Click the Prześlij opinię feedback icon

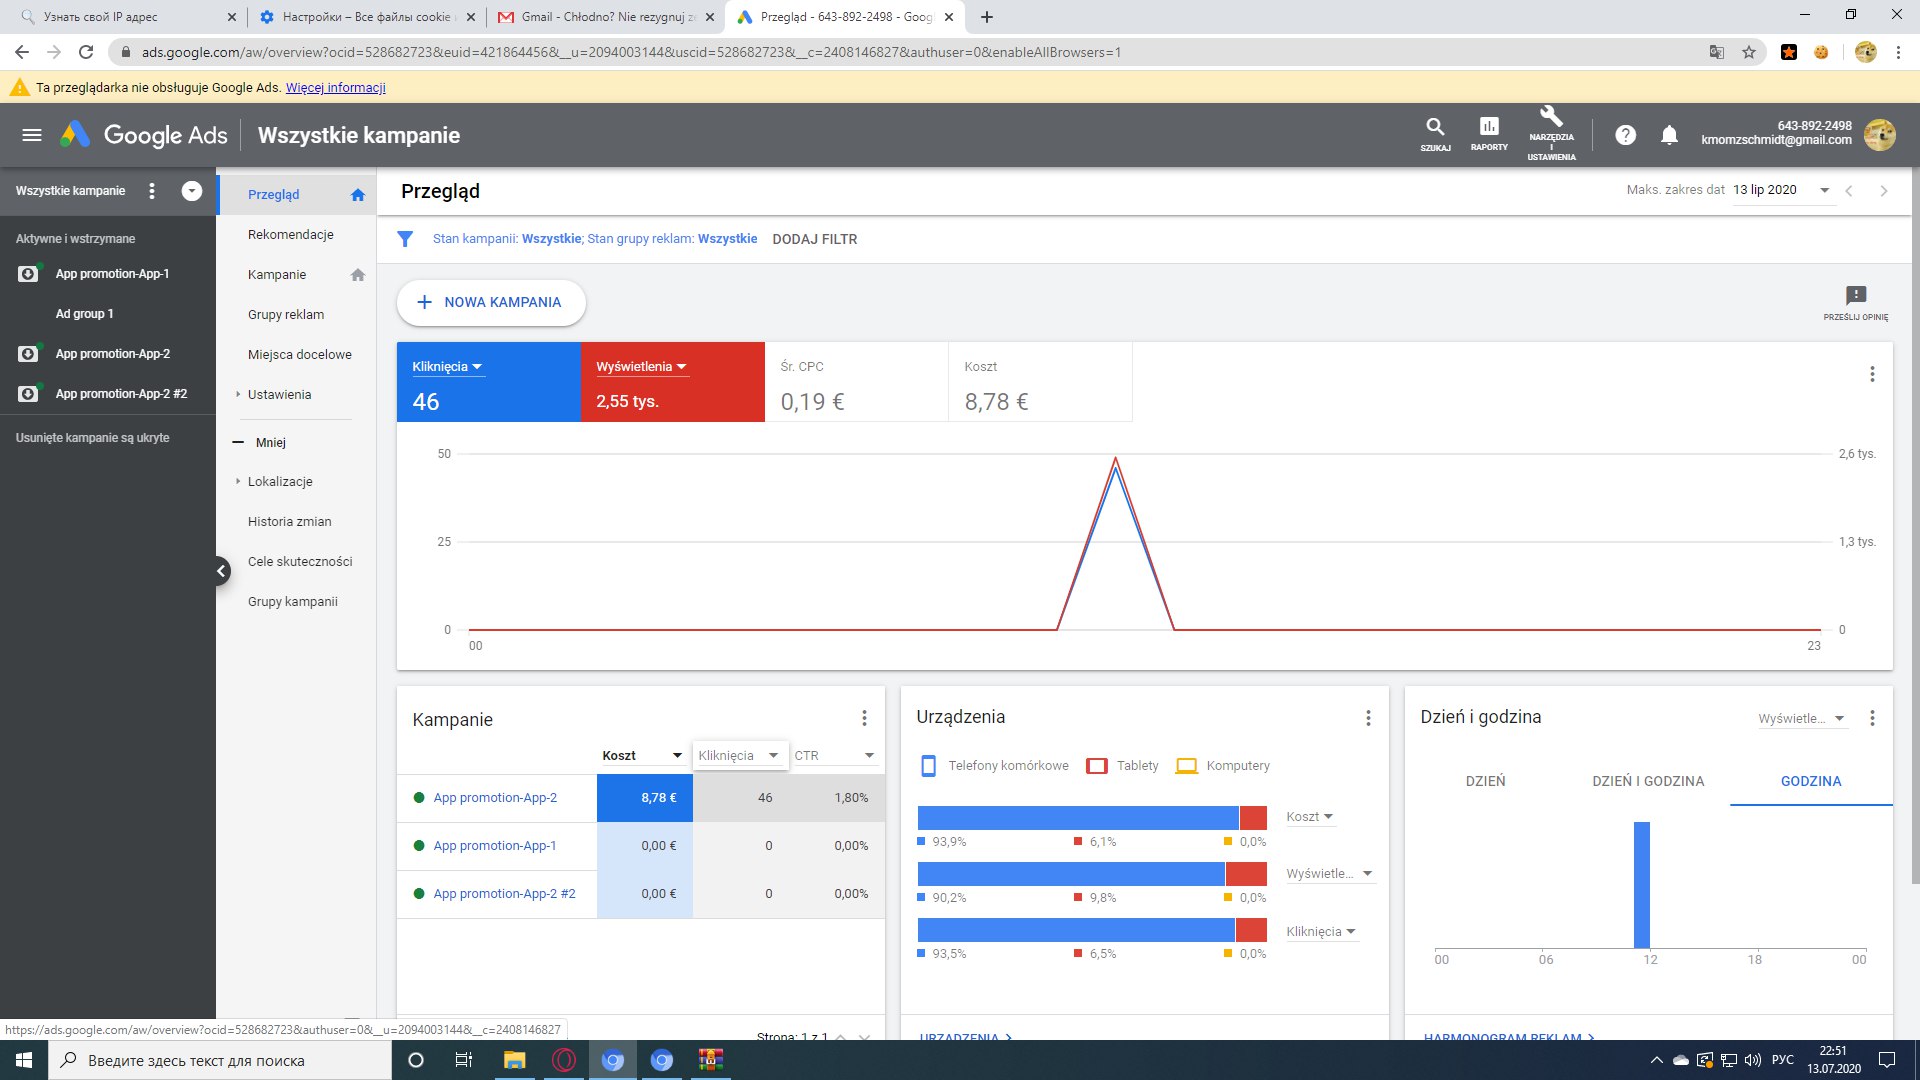[1856, 302]
